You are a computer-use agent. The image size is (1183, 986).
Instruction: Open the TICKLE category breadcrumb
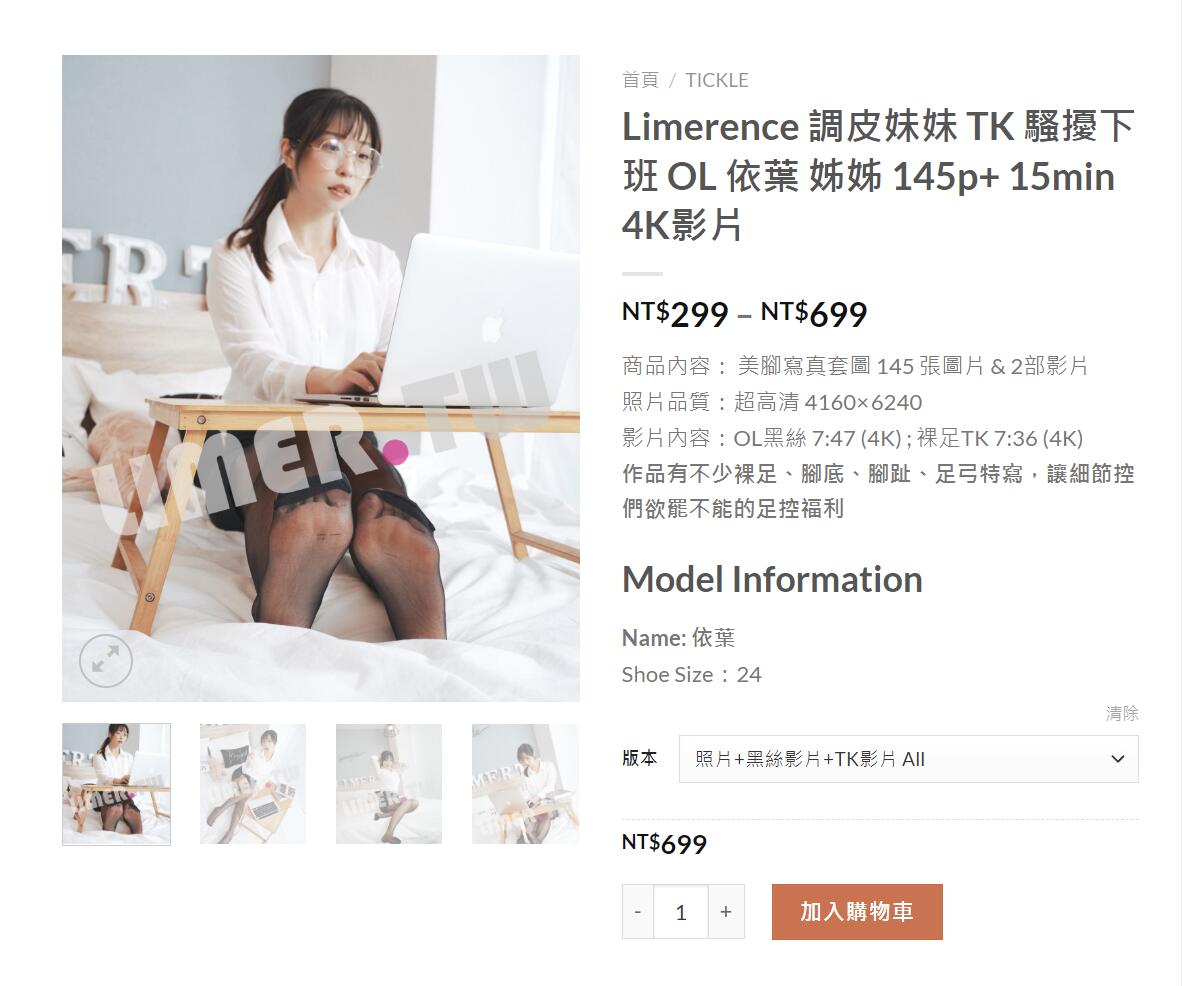(x=717, y=80)
